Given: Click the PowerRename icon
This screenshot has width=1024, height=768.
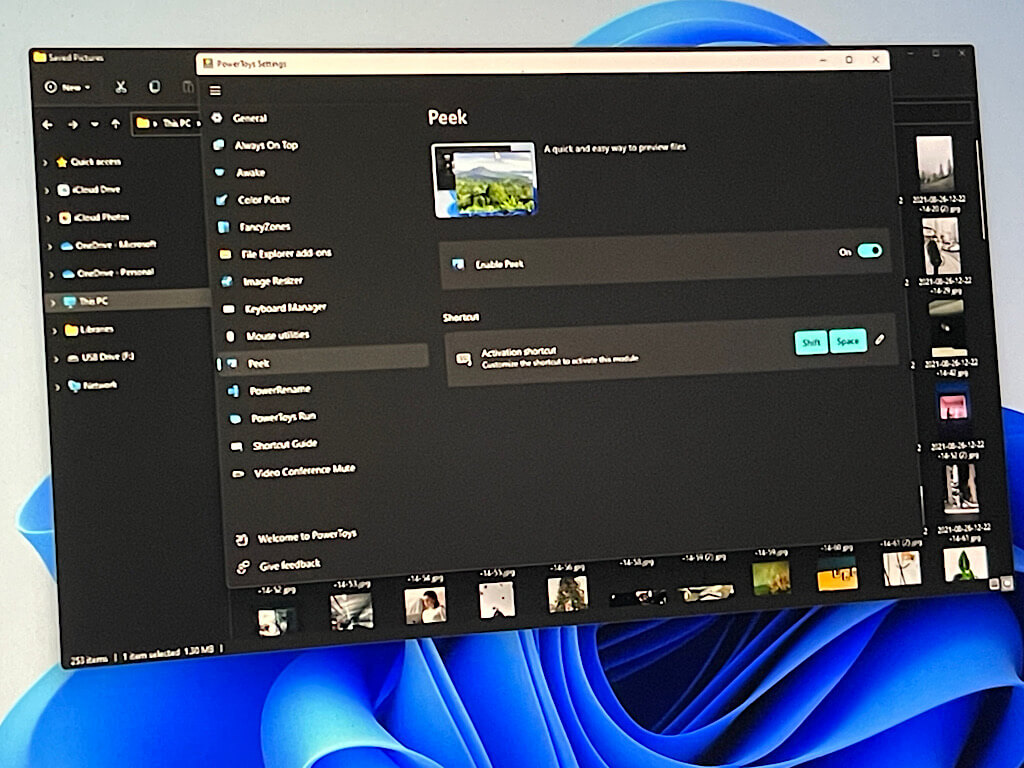Looking at the screenshot, I should [x=233, y=391].
